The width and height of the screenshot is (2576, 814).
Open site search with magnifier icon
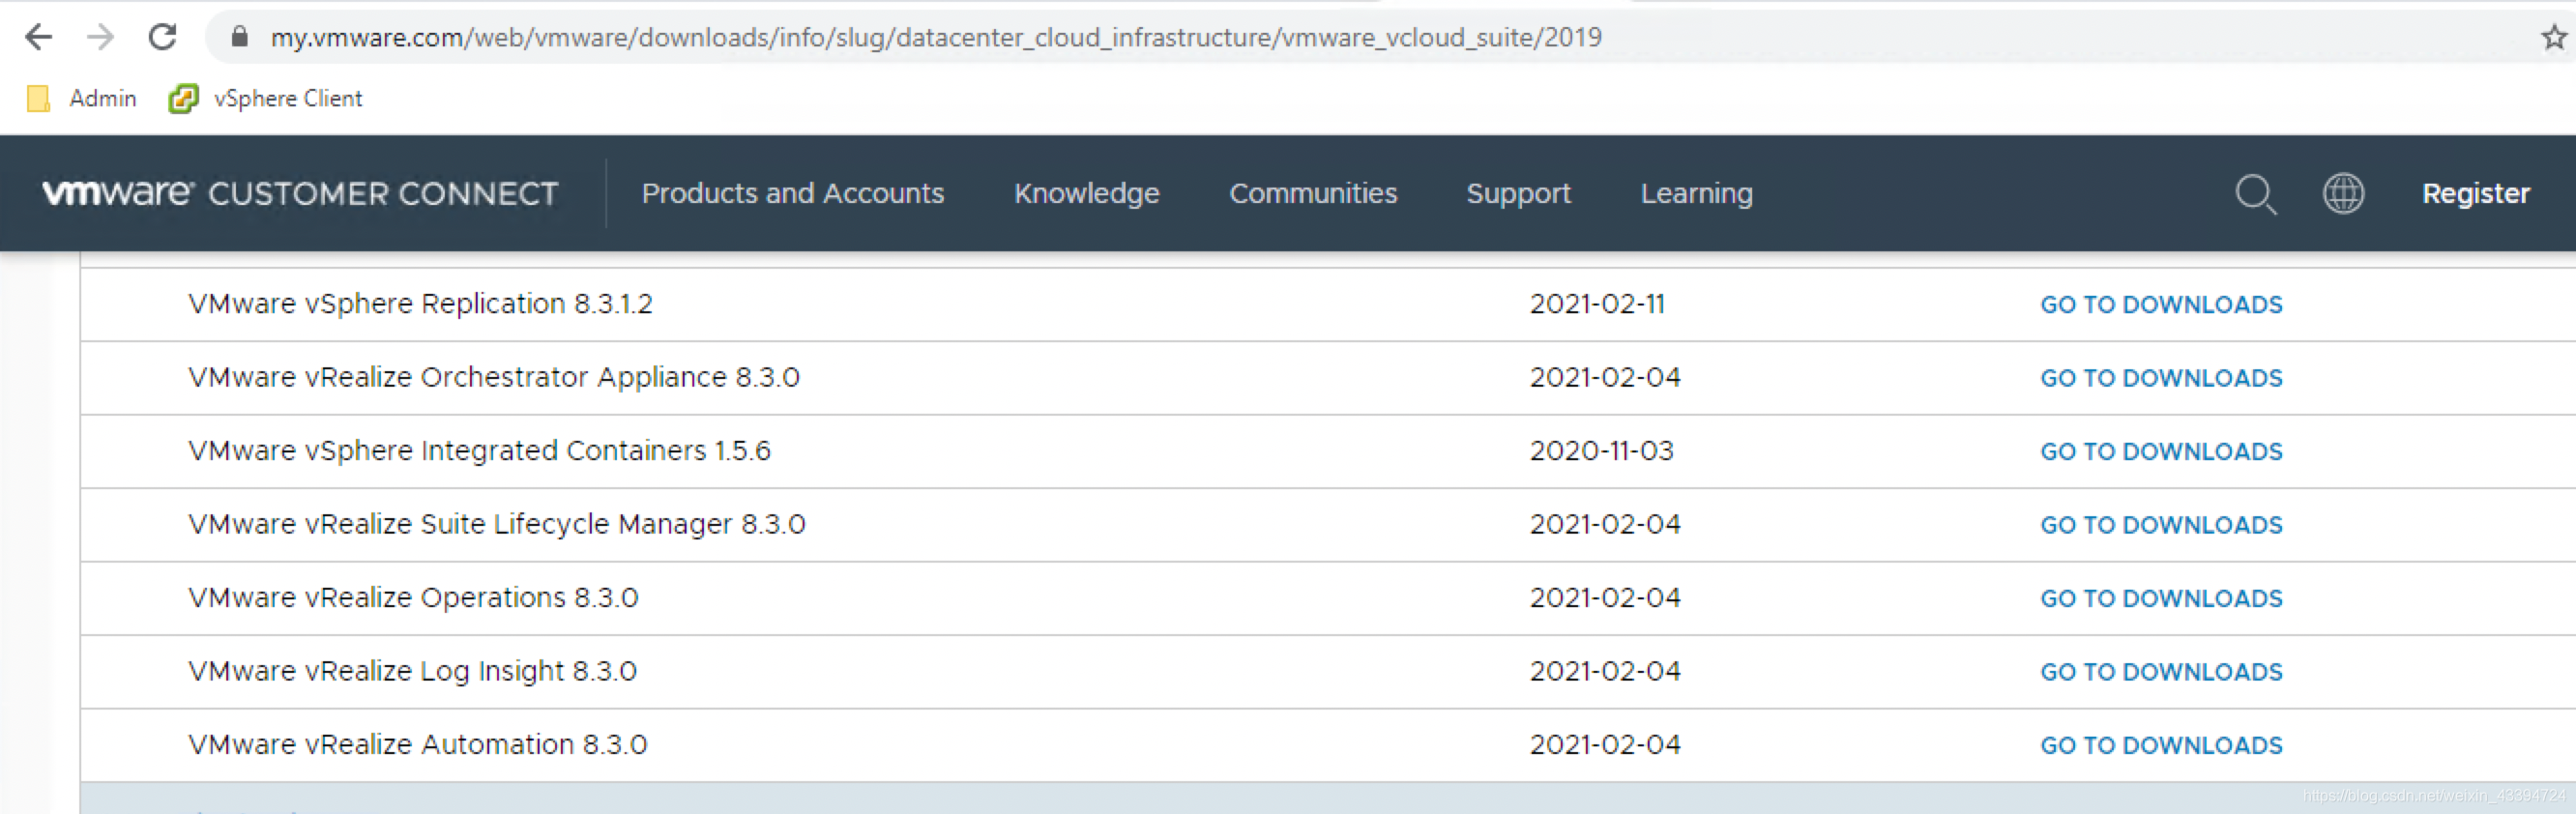click(2256, 193)
